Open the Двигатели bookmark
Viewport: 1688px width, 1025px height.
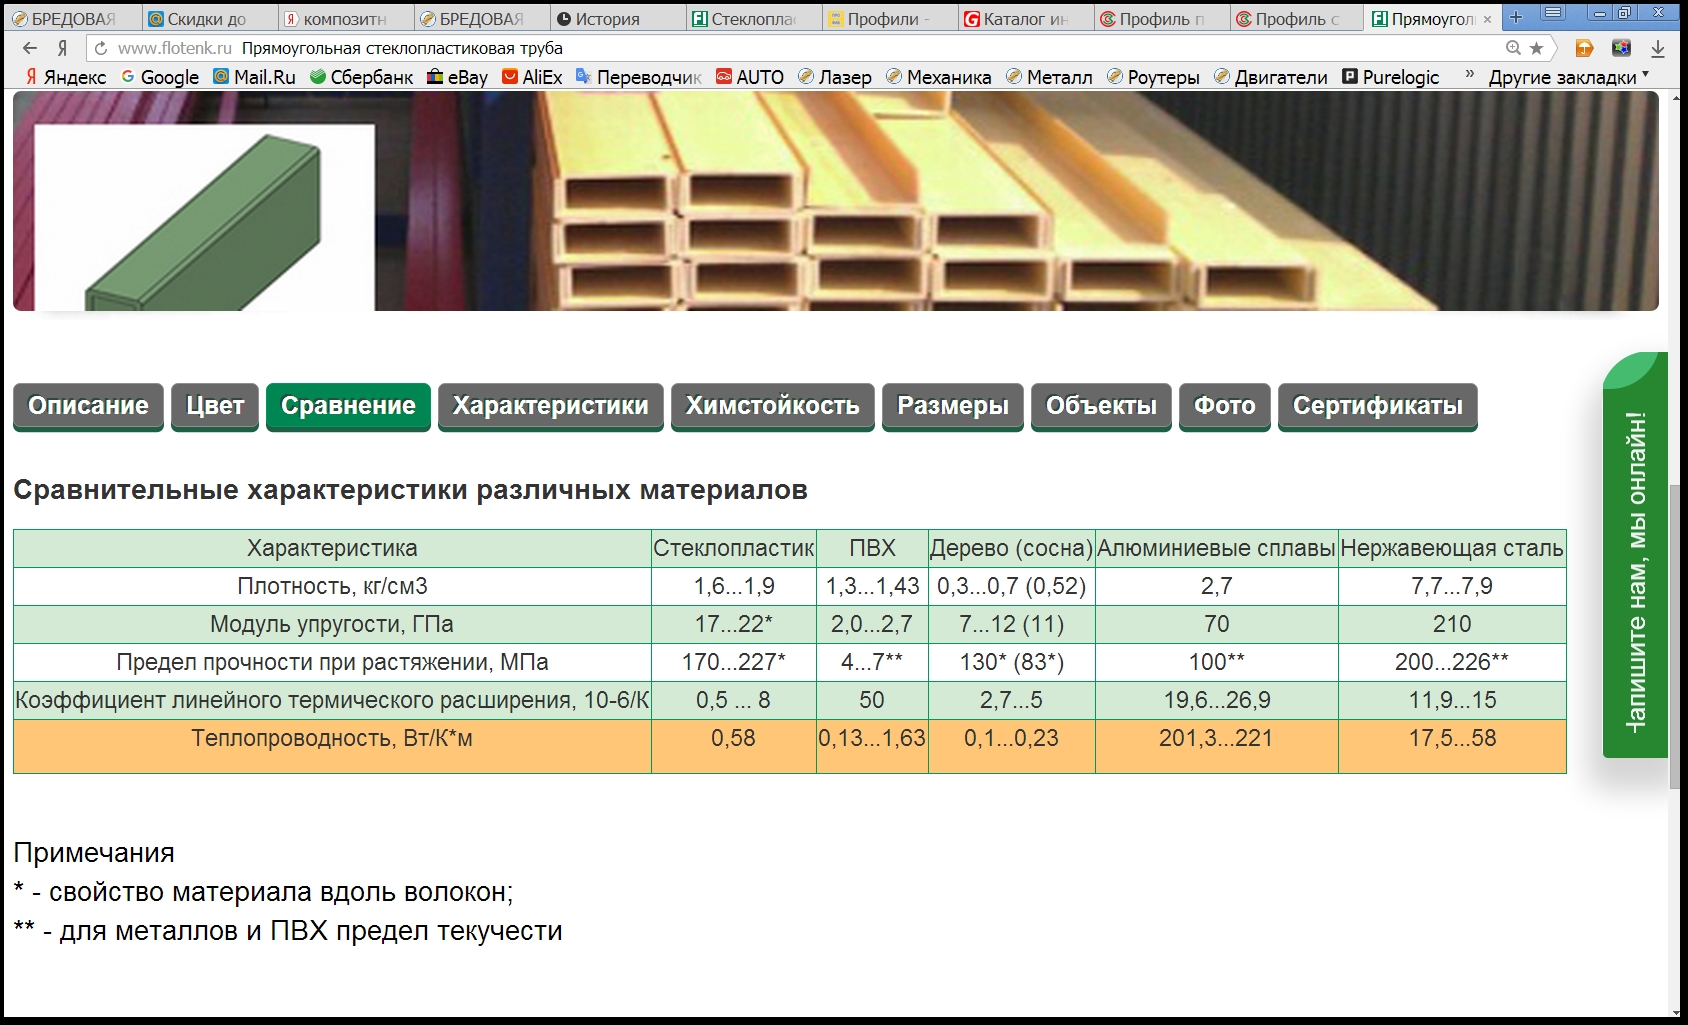coord(1271,77)
